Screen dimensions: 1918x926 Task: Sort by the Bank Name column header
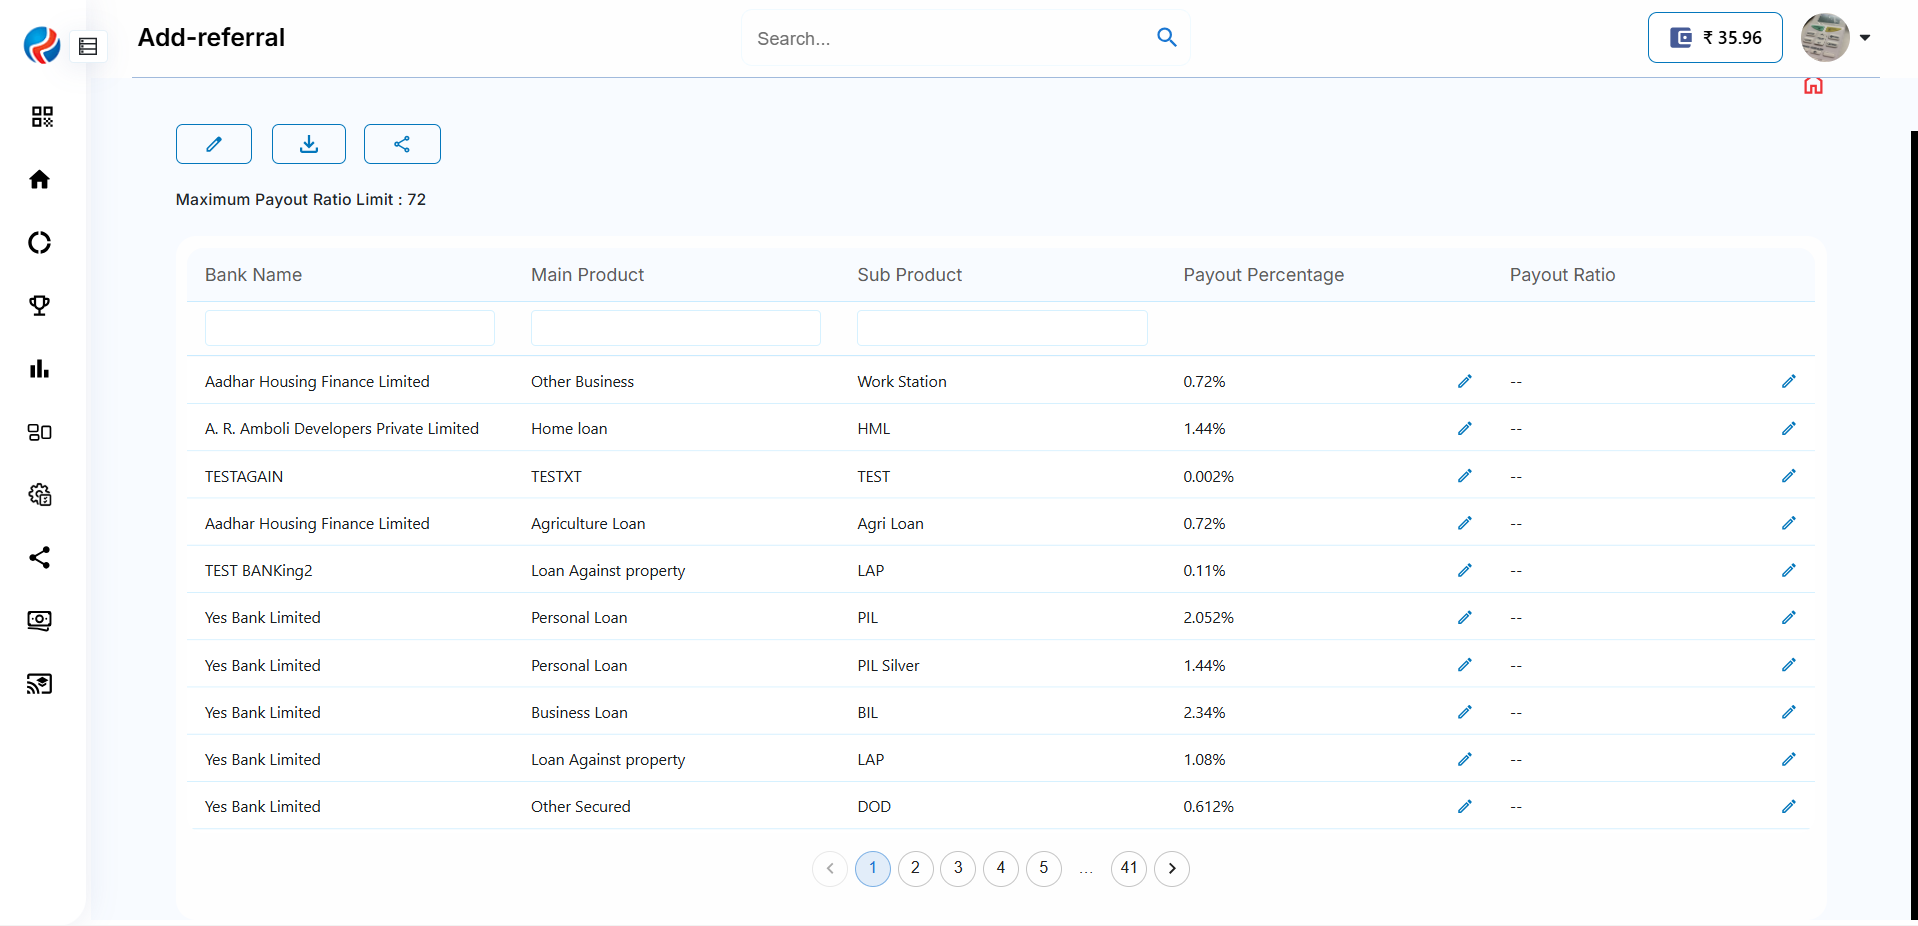(x=253, y=275)
